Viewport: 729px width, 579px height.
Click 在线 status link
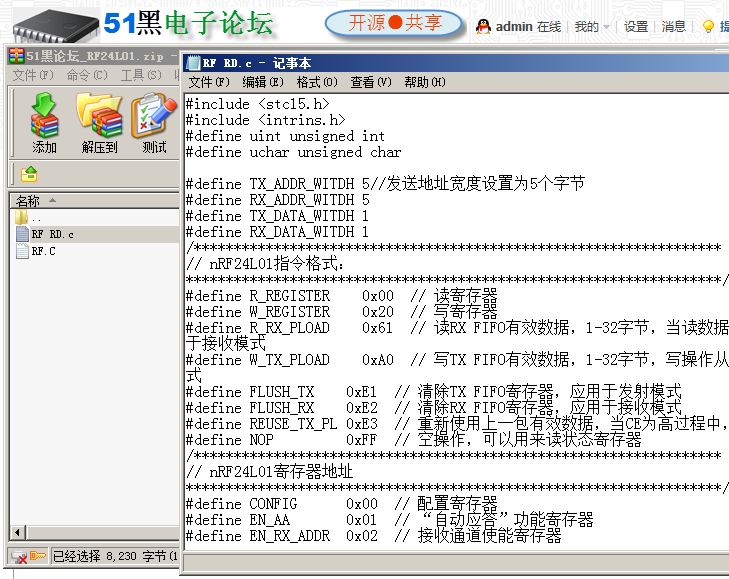pyautogui.click(x=549, y=27)
